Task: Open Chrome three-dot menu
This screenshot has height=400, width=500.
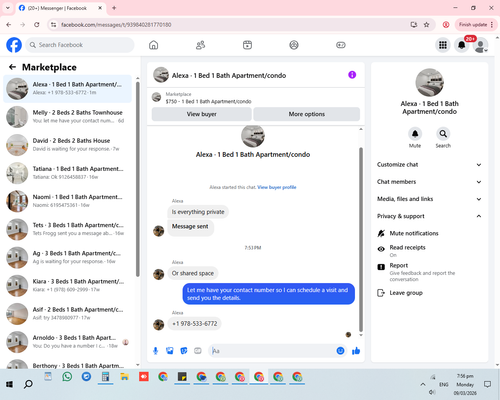Action: [x=492, y=24]
